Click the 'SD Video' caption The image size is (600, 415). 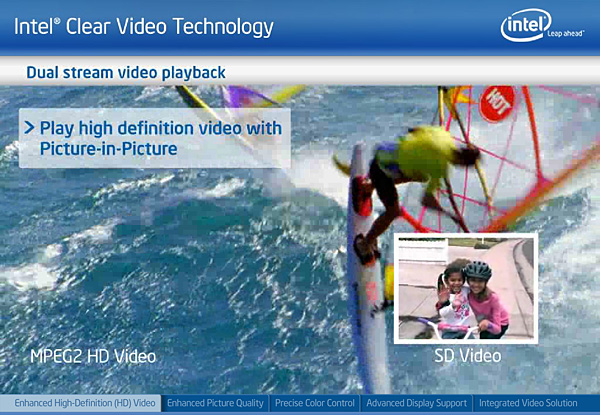468,356
